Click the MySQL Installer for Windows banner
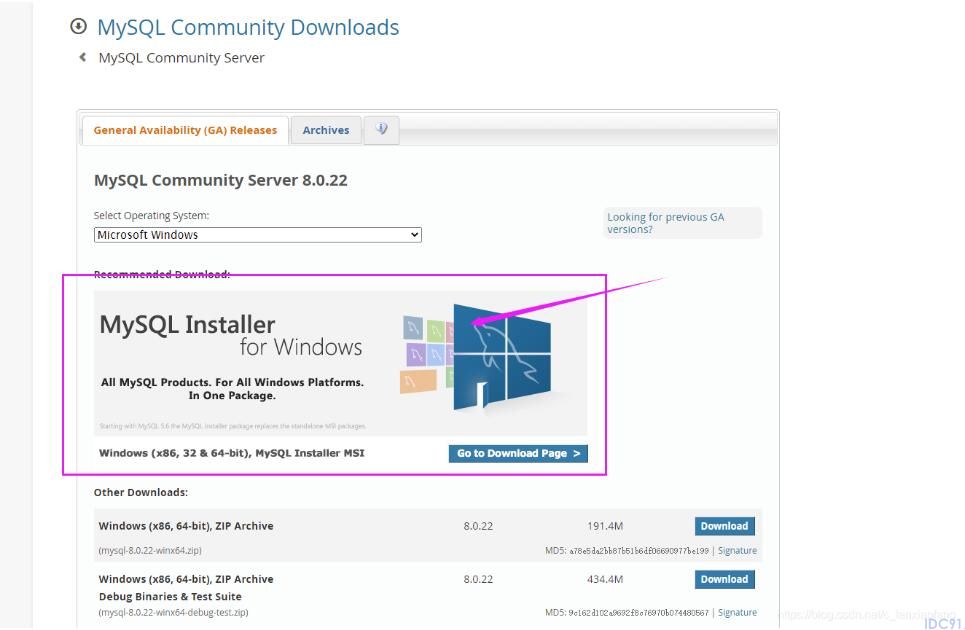Image resolution: width=965 pixels, height=630 pixels. 340,364
